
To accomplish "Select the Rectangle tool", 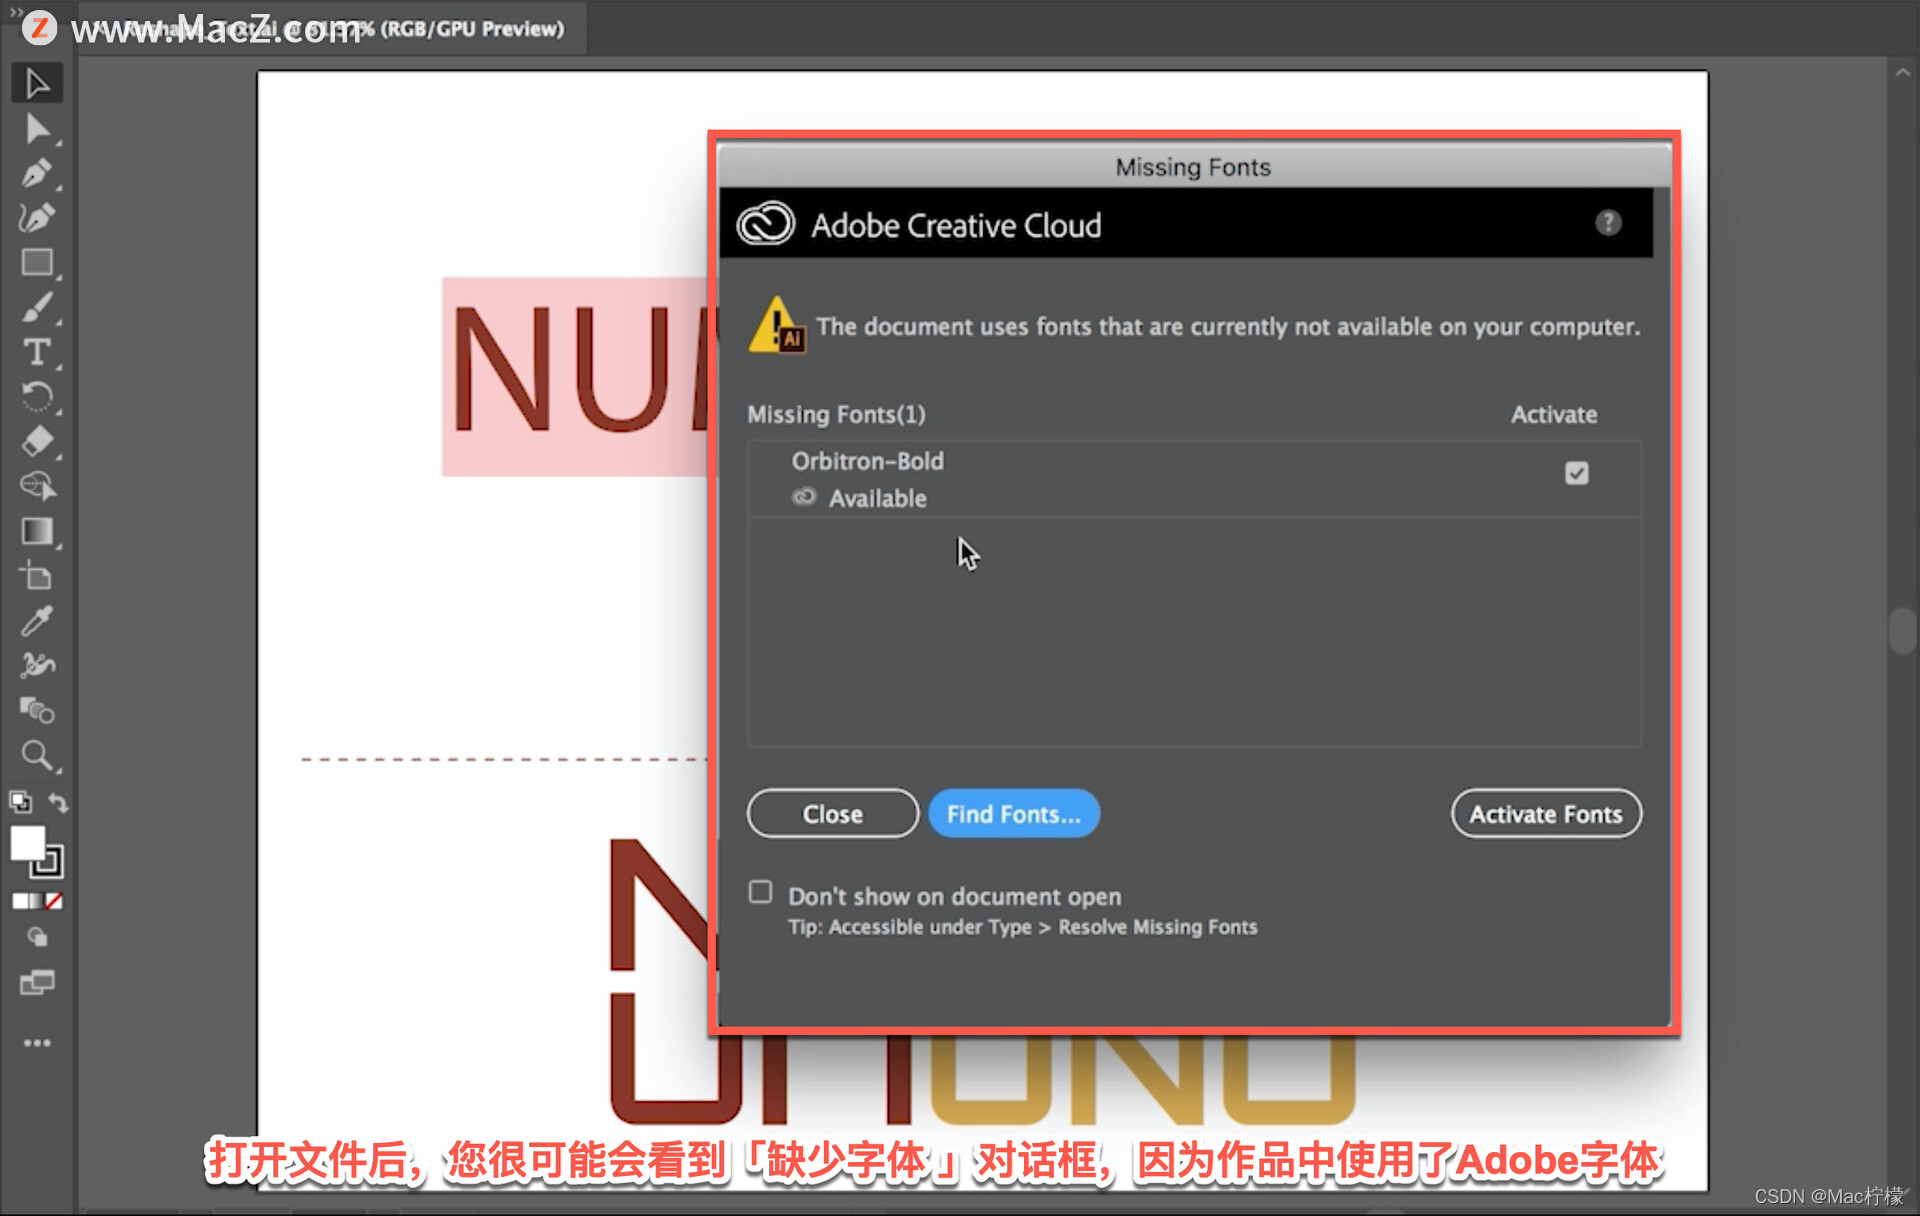I will 37,263.
